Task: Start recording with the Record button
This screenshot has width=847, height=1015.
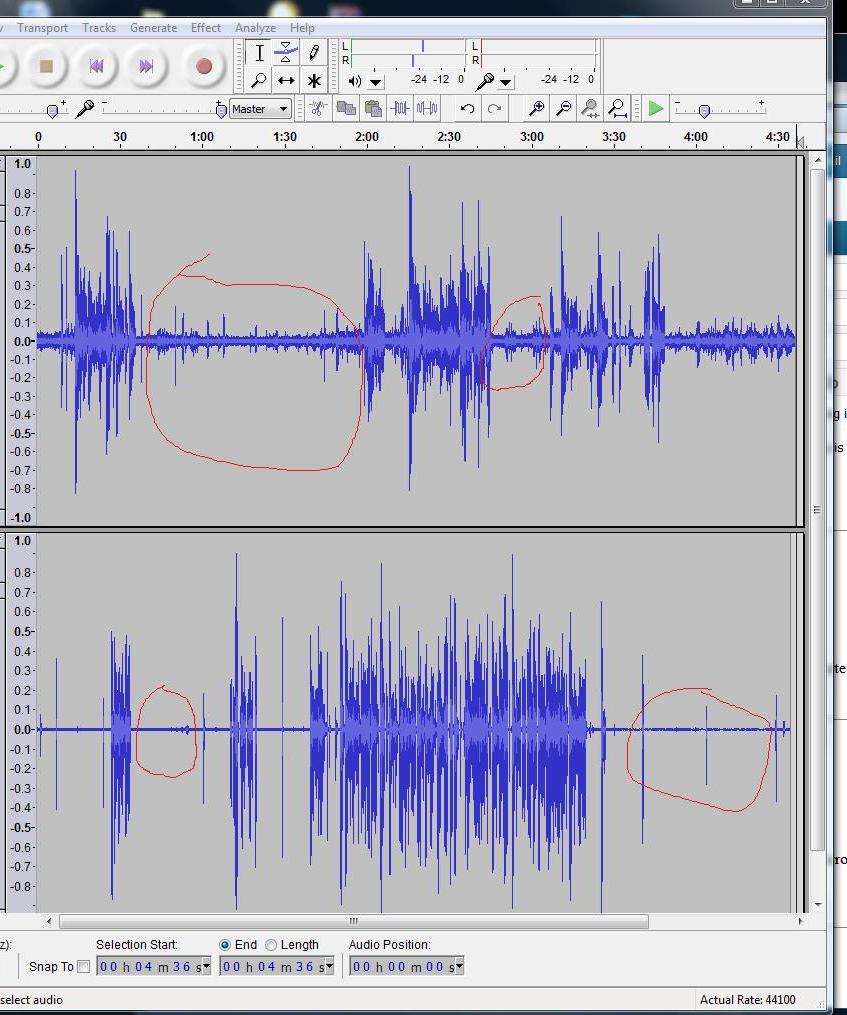Action: pyautogui.click(x=204, y=66)
